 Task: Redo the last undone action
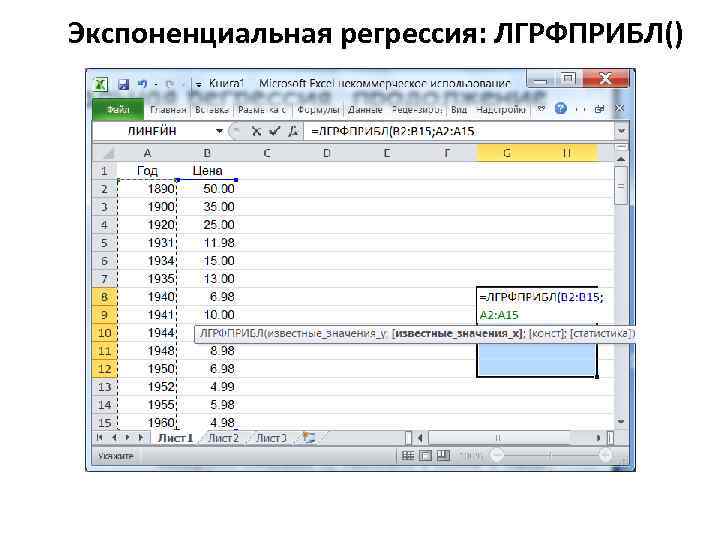[x=169, y=84]
